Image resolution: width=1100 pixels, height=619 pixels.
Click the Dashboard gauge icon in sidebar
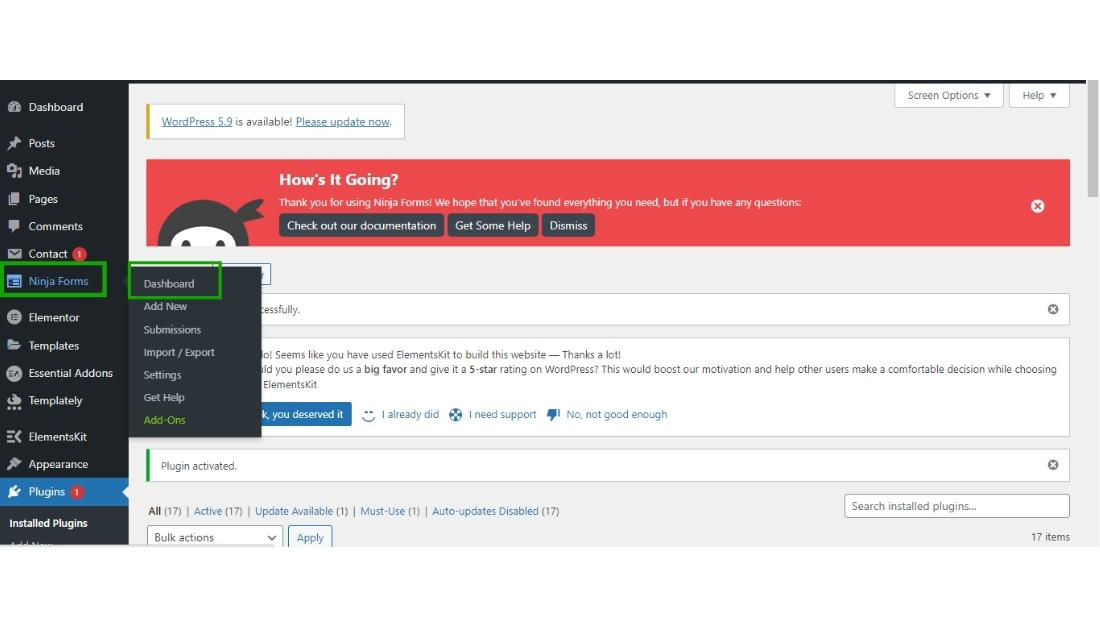click(x=14, y=107)
